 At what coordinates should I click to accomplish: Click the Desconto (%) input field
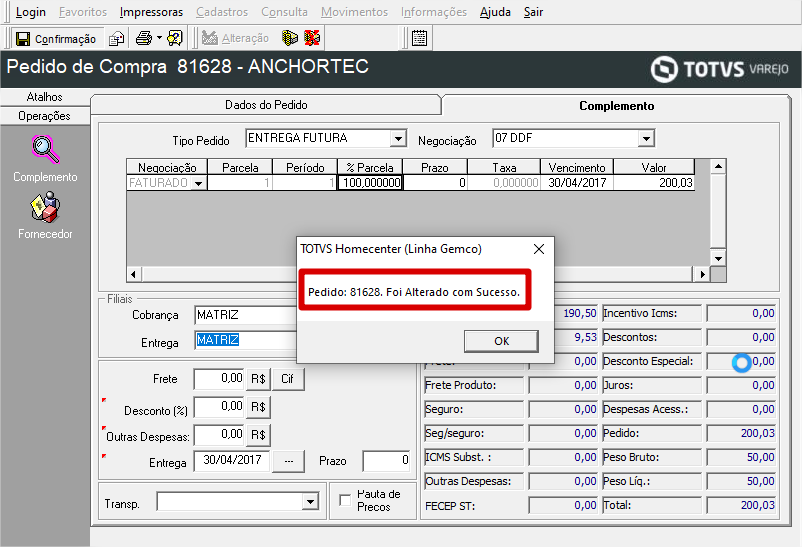click(x=219, y=407)
